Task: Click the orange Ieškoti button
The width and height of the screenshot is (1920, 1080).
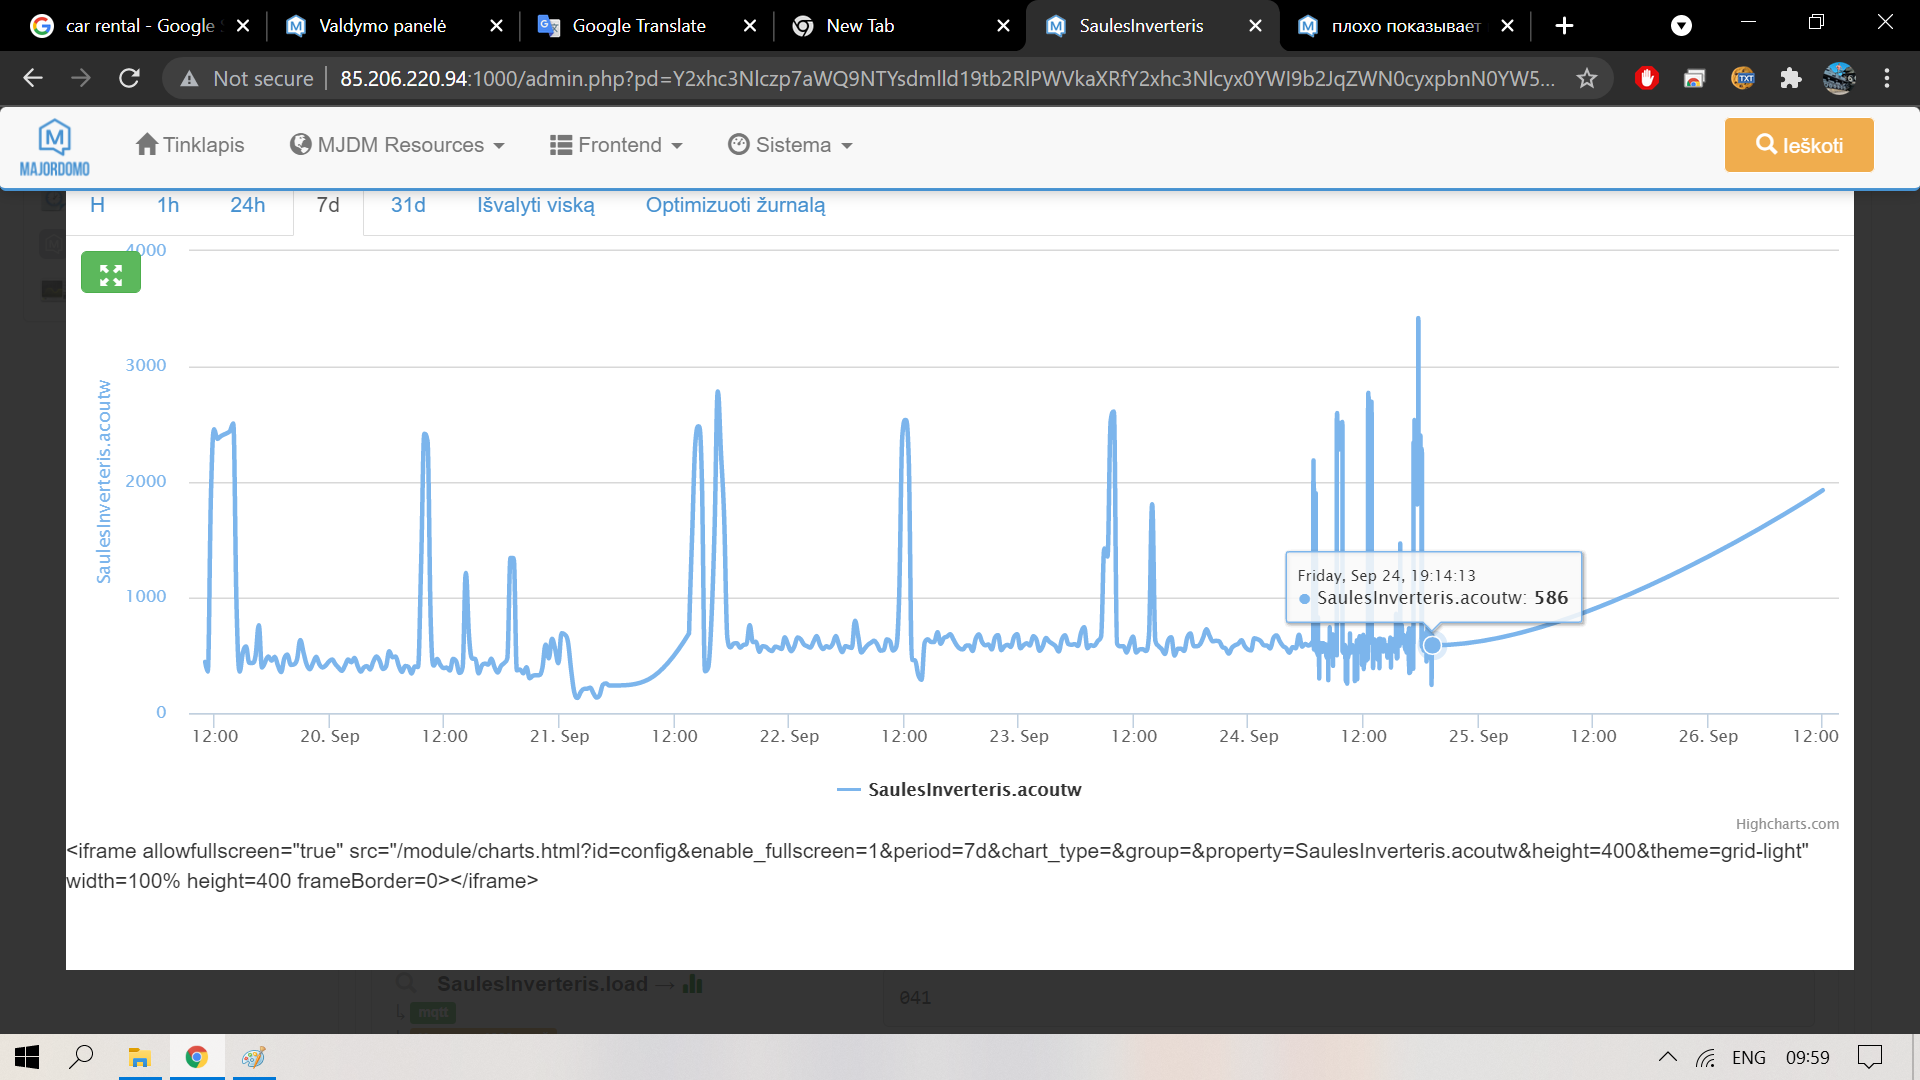Action: click(x=1798, y=145)
